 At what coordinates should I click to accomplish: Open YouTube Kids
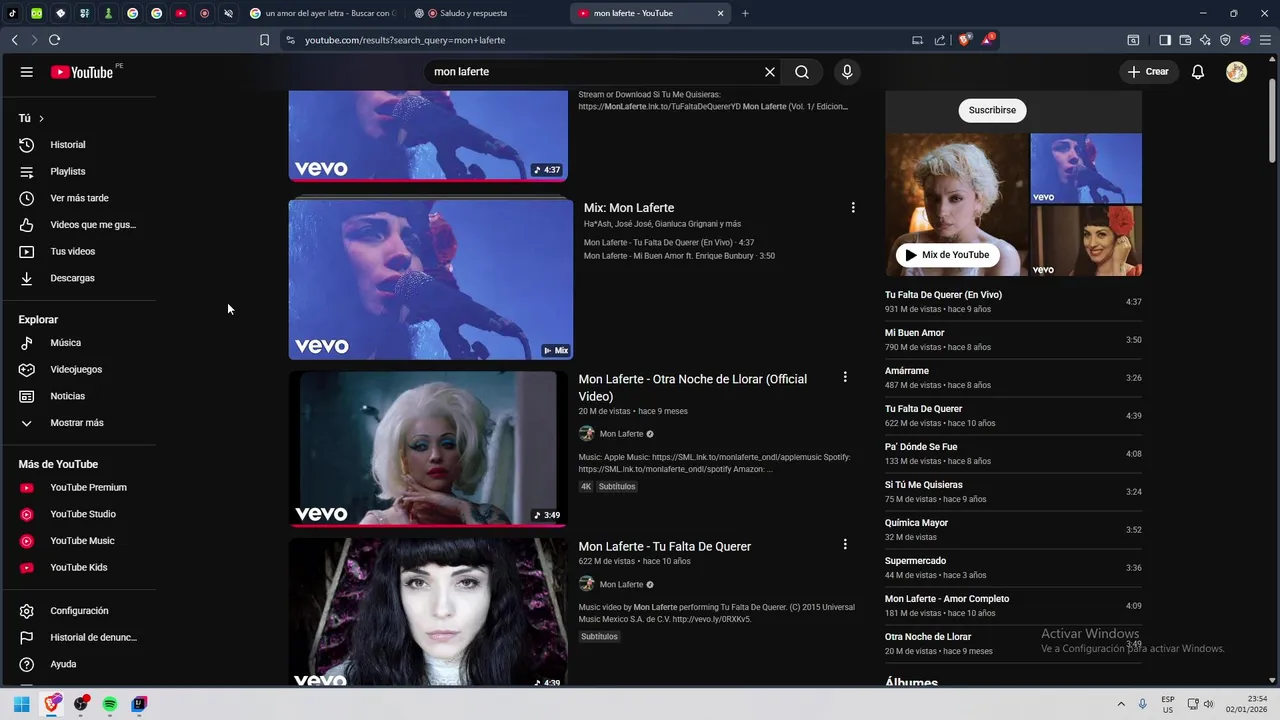78,567
